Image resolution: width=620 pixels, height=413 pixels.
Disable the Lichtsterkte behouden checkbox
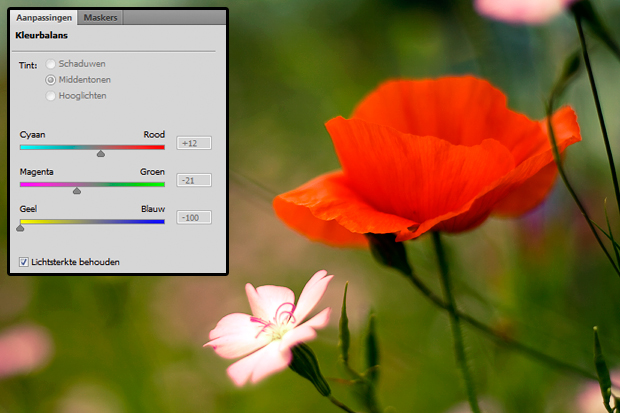click(24, 262)
